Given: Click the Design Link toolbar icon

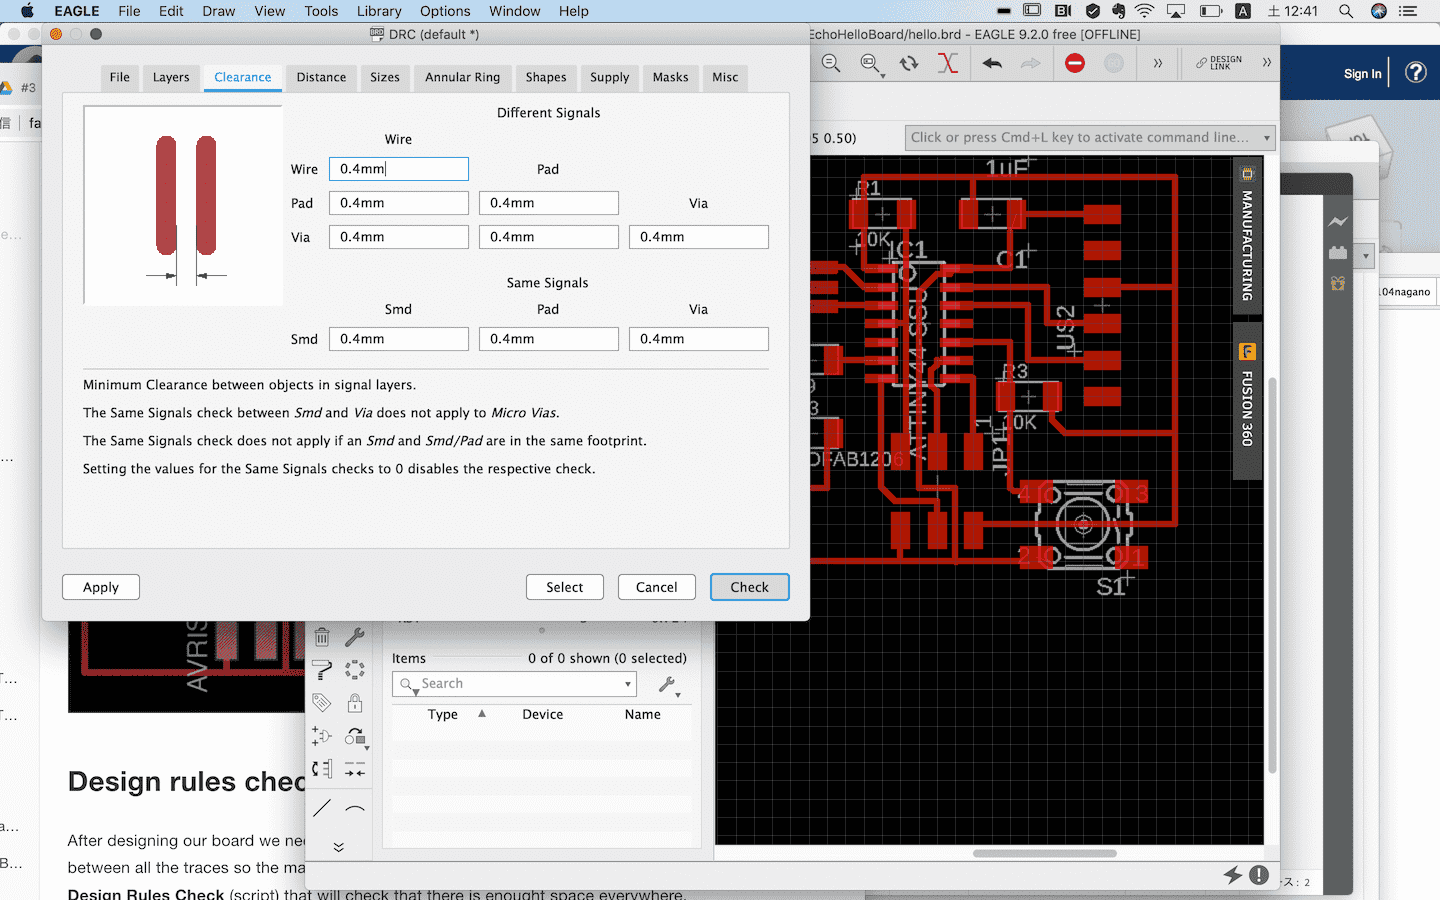Looking at the screenshot, I should click(x=1219, y=63).
